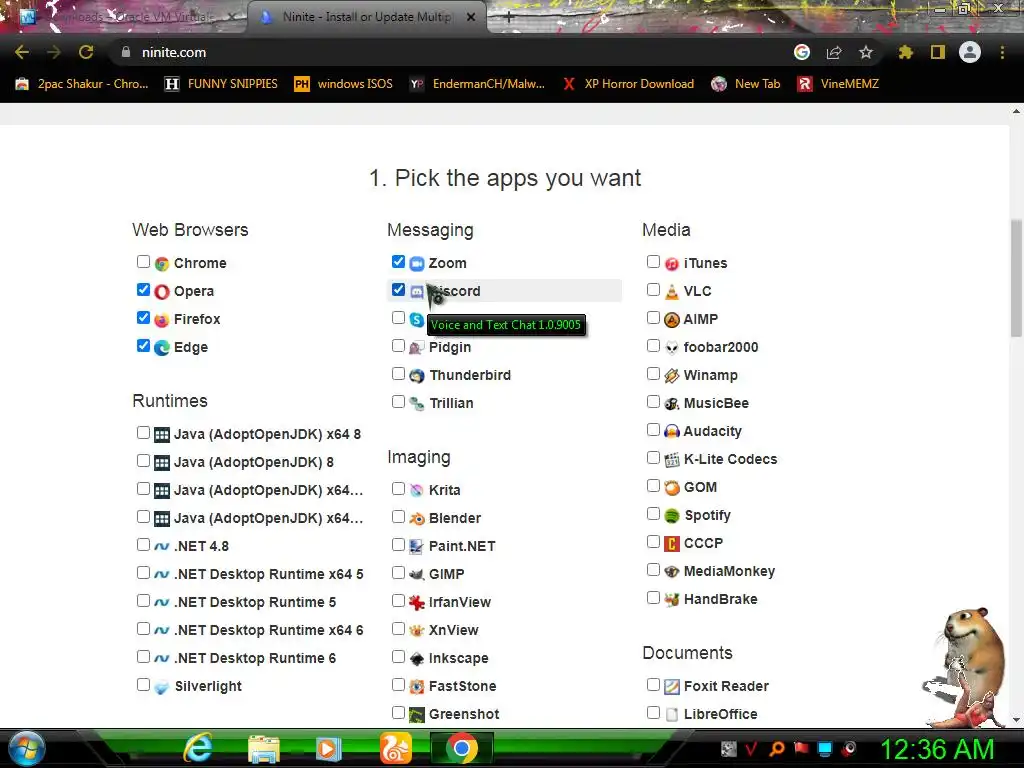The image size is (1024, 768).
Task: Click the HandBrake label
Action: (x=720, y=600)
